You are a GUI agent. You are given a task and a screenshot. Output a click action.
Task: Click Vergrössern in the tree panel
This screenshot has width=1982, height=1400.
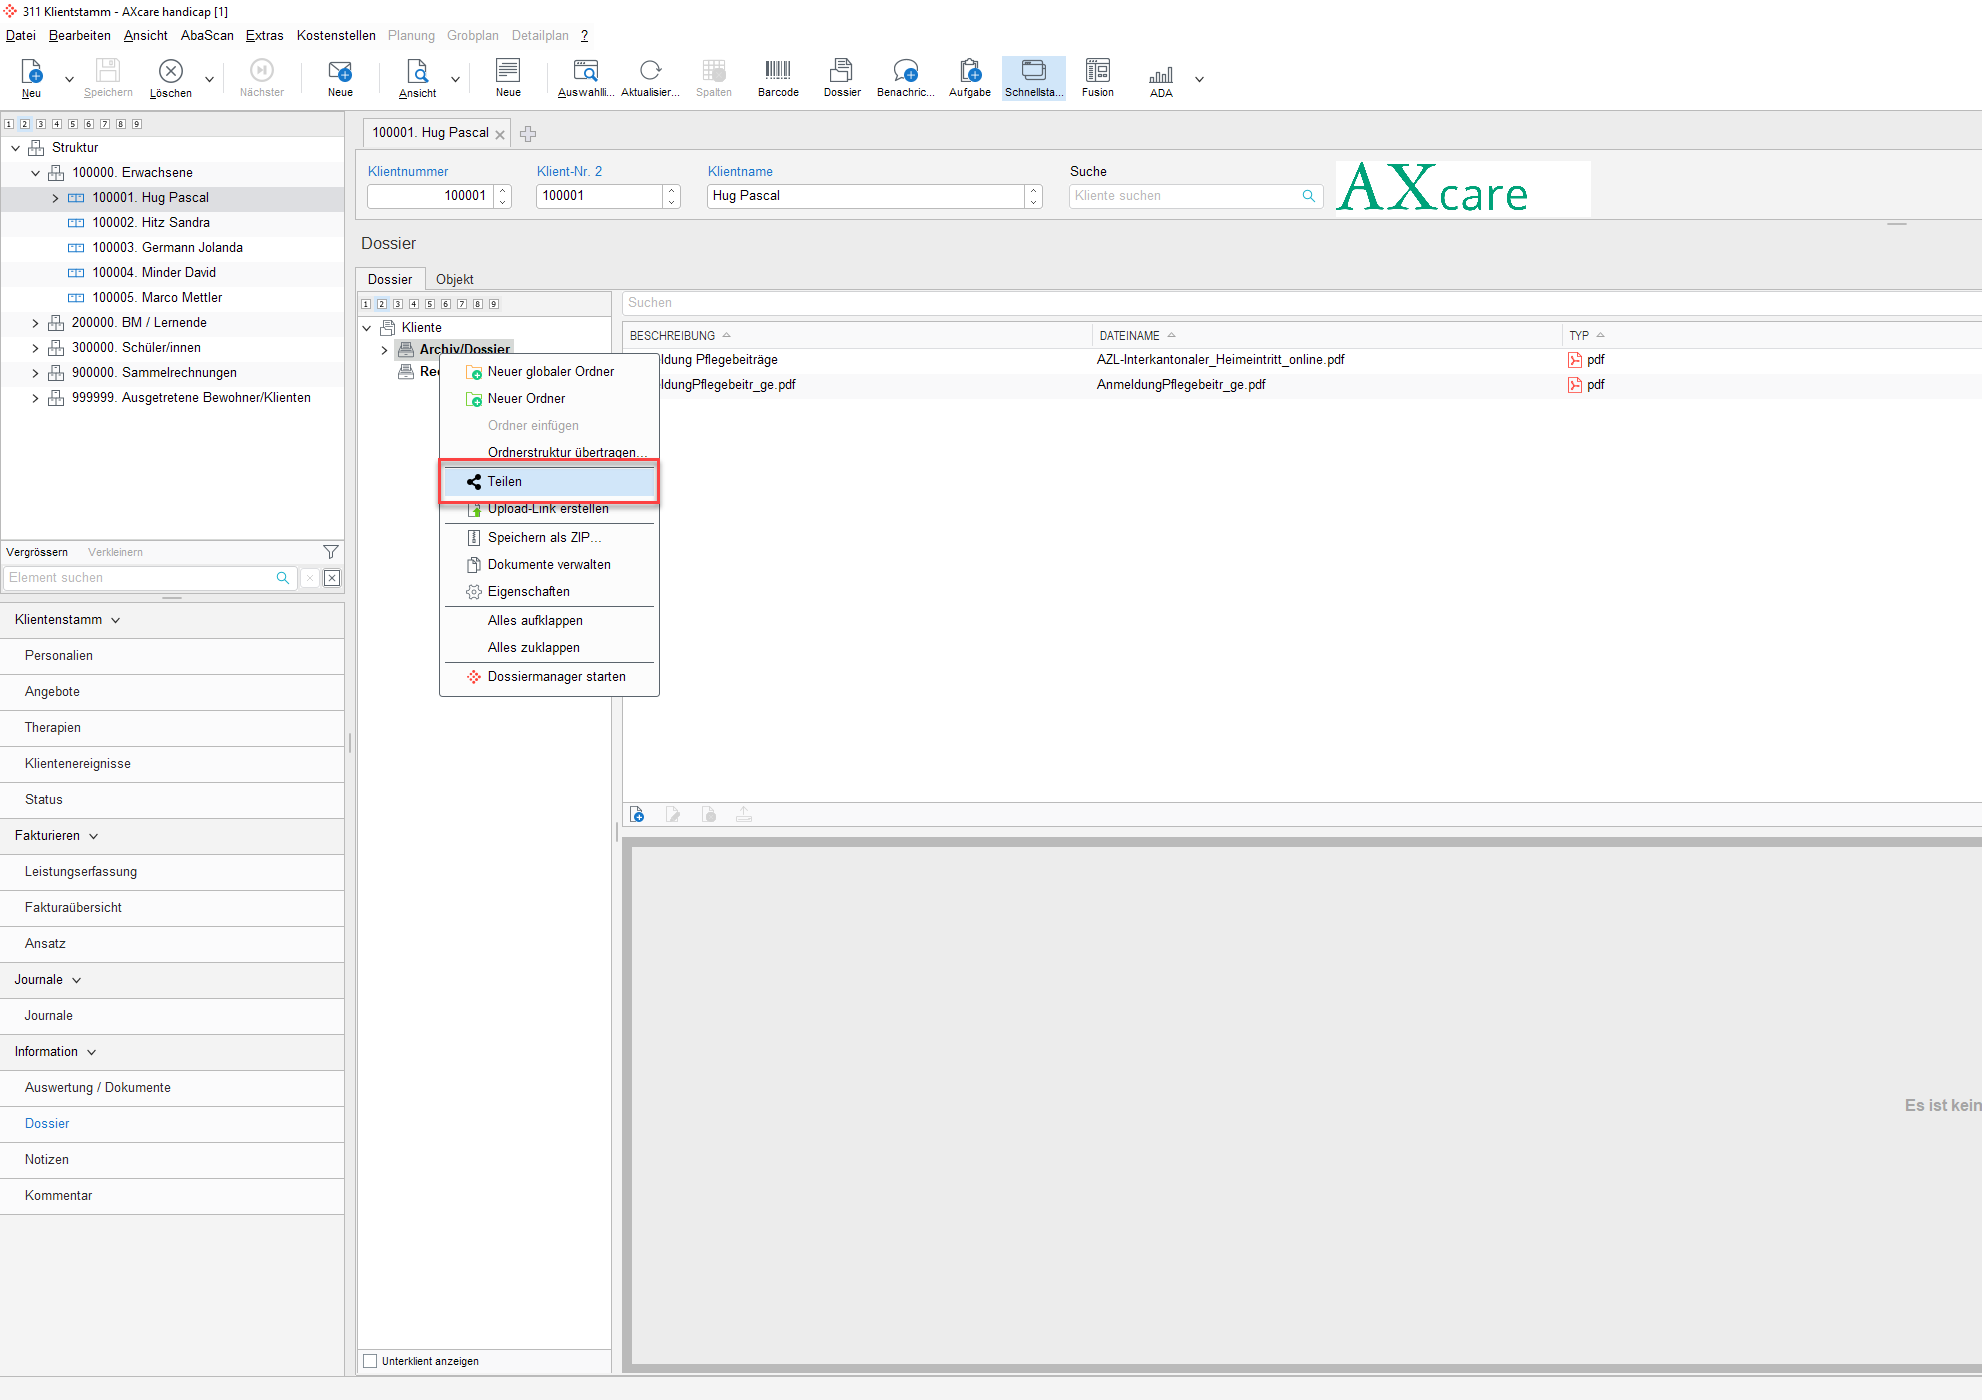point(37,552)
